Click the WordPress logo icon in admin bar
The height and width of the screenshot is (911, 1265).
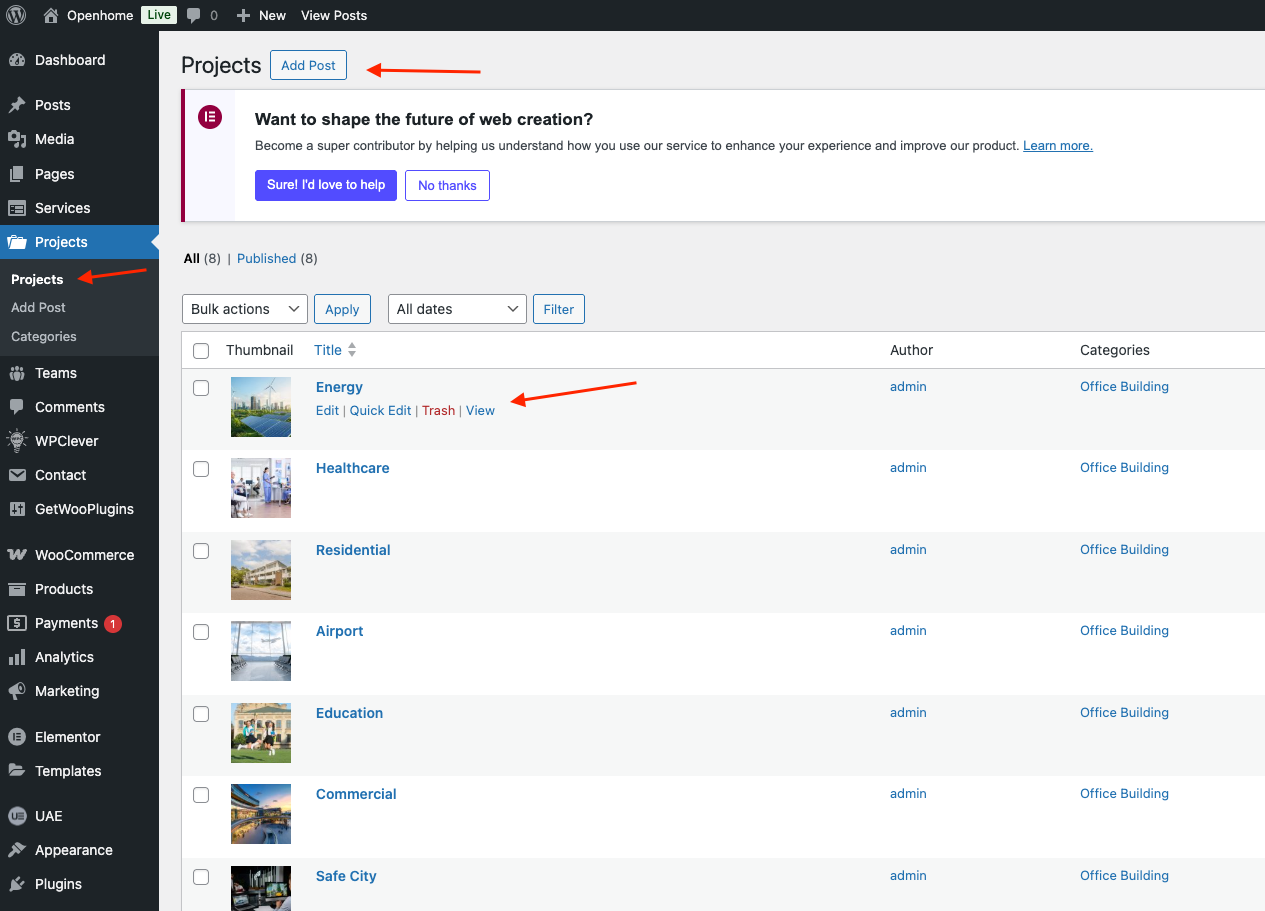[x=16, y=15]
